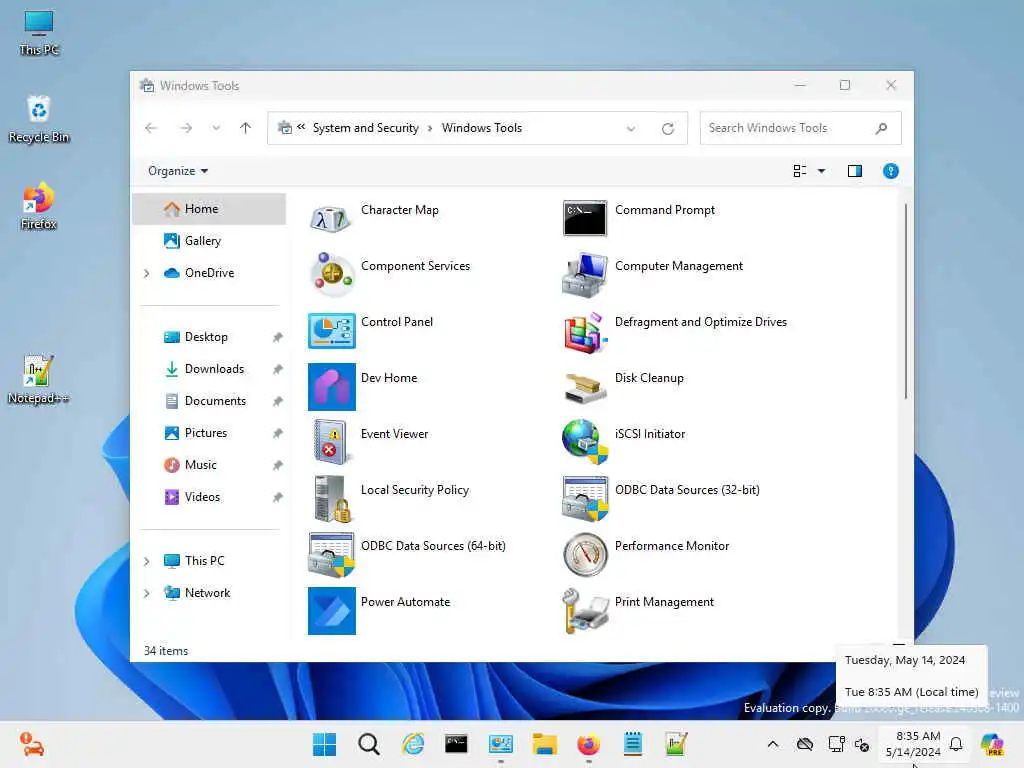Select OneDrive in the navigation pane

pyautogui.click(x=209, y=273)
